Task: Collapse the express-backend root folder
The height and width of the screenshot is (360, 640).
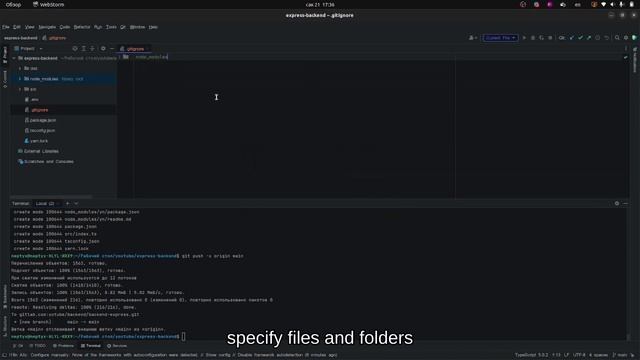Action: 14,58
